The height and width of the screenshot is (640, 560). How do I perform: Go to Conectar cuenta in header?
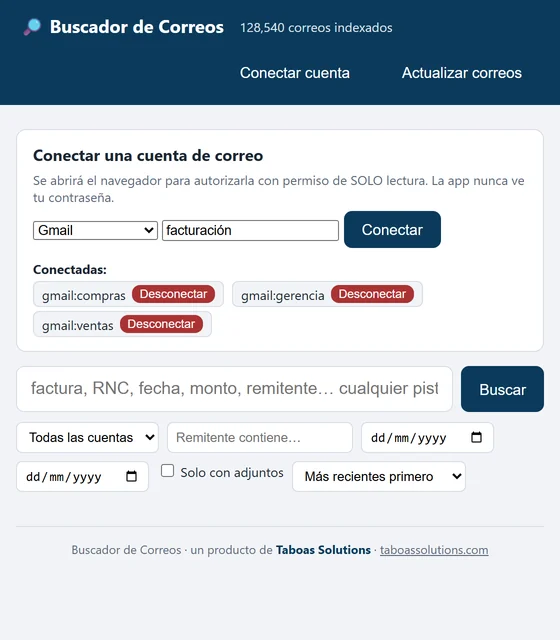[295, 73]
